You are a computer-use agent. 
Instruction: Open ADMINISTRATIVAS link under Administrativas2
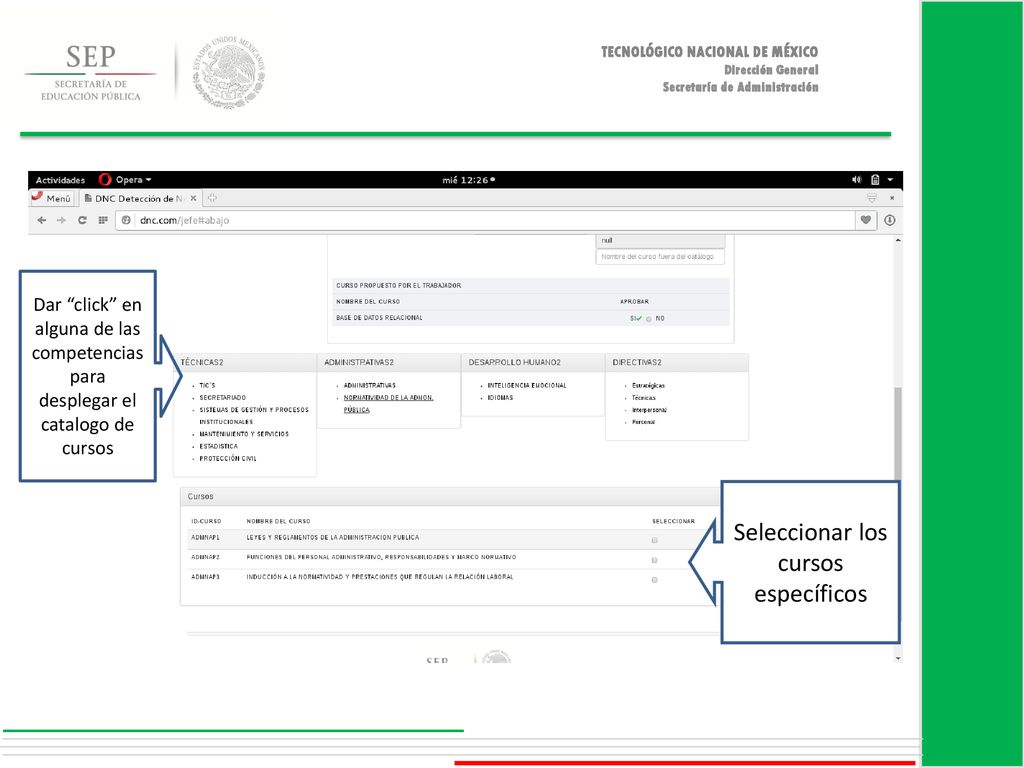[370, 386]
